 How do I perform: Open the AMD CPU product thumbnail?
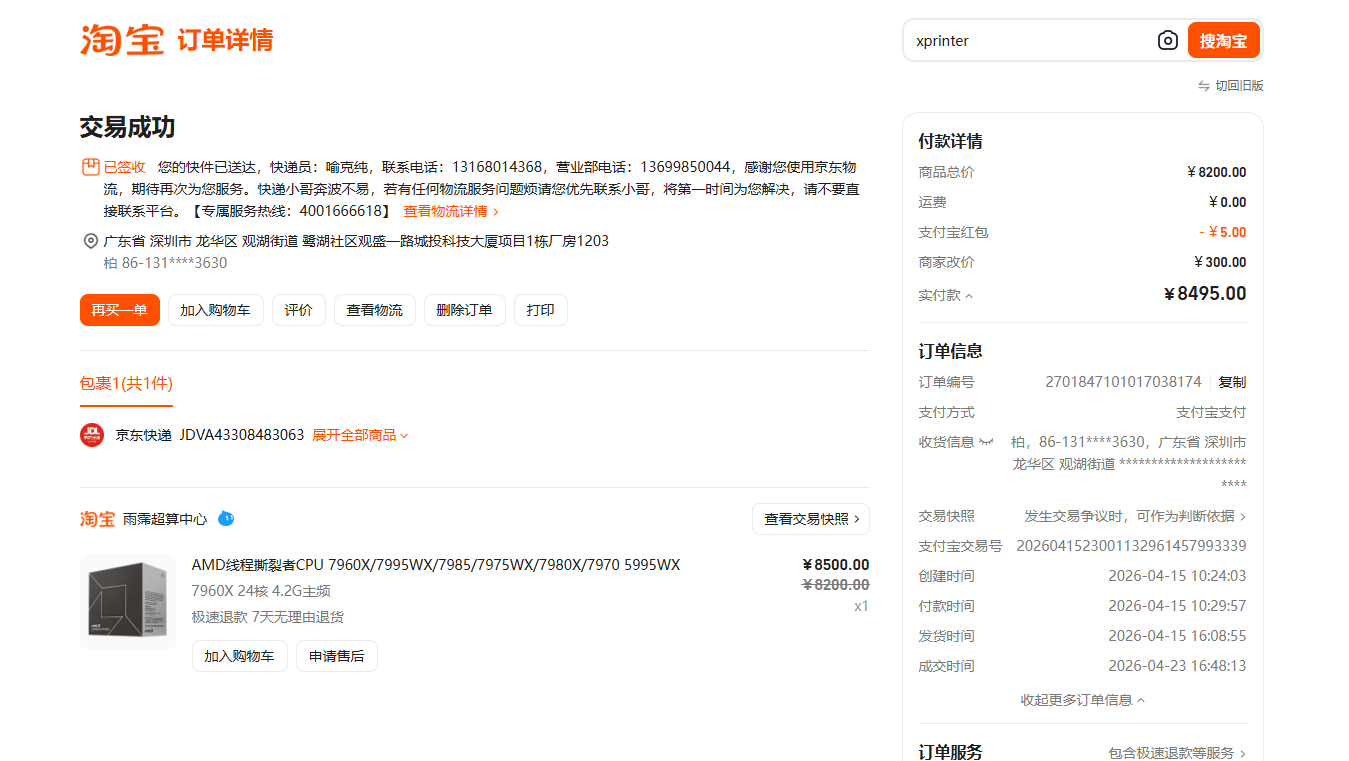[127, 601]
